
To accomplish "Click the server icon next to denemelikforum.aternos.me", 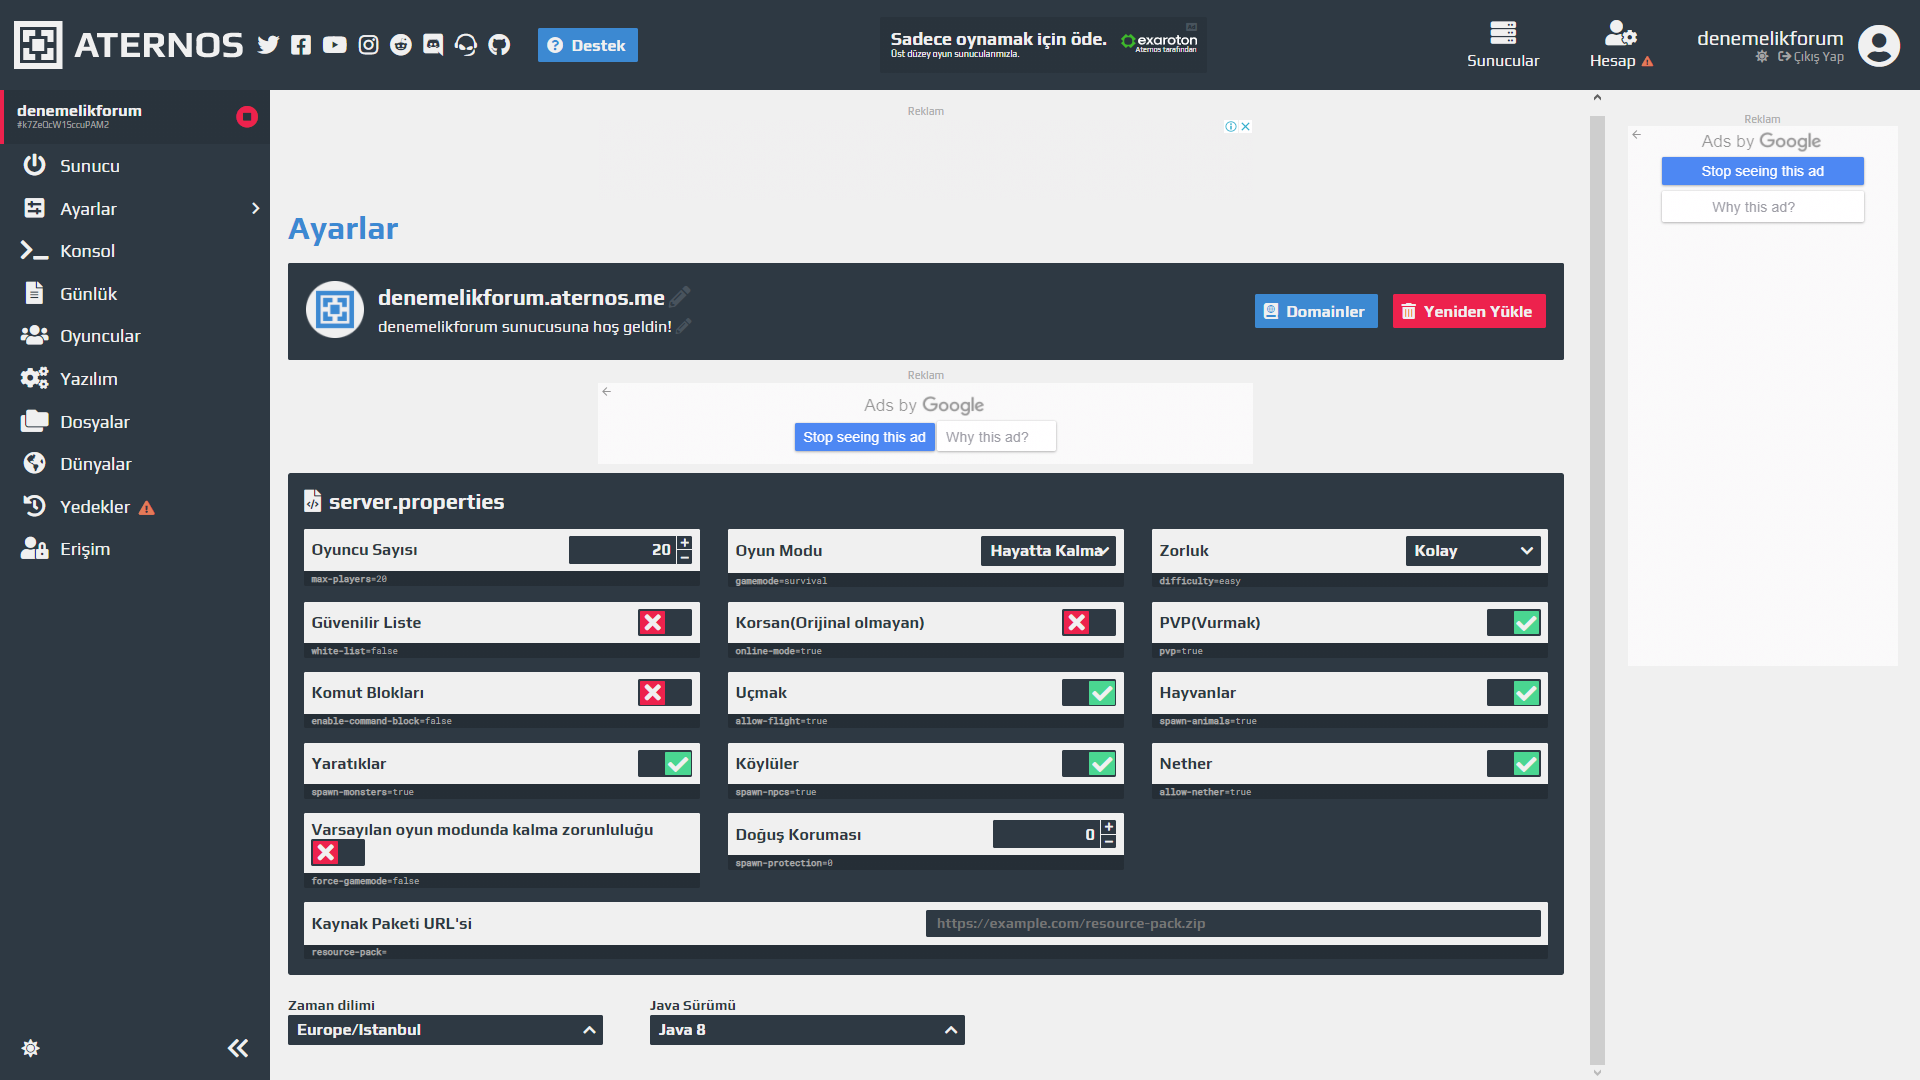I will (335, 310).
